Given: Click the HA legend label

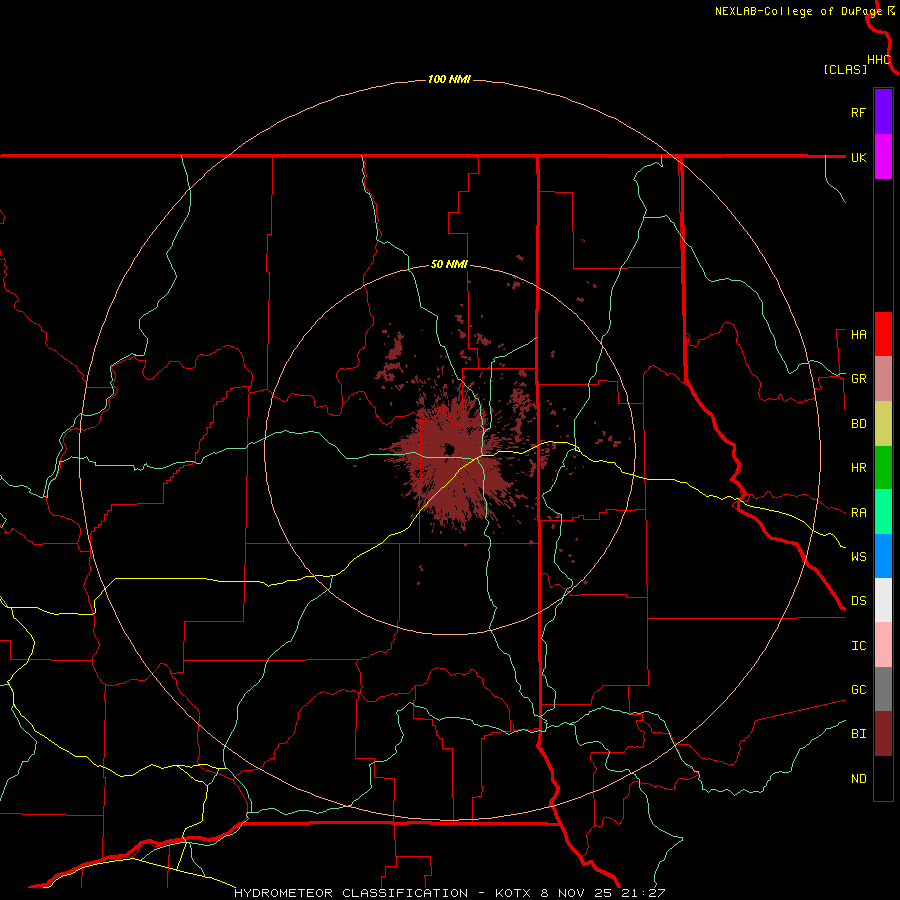Looking at the screenshot, I should pos(859,335).
